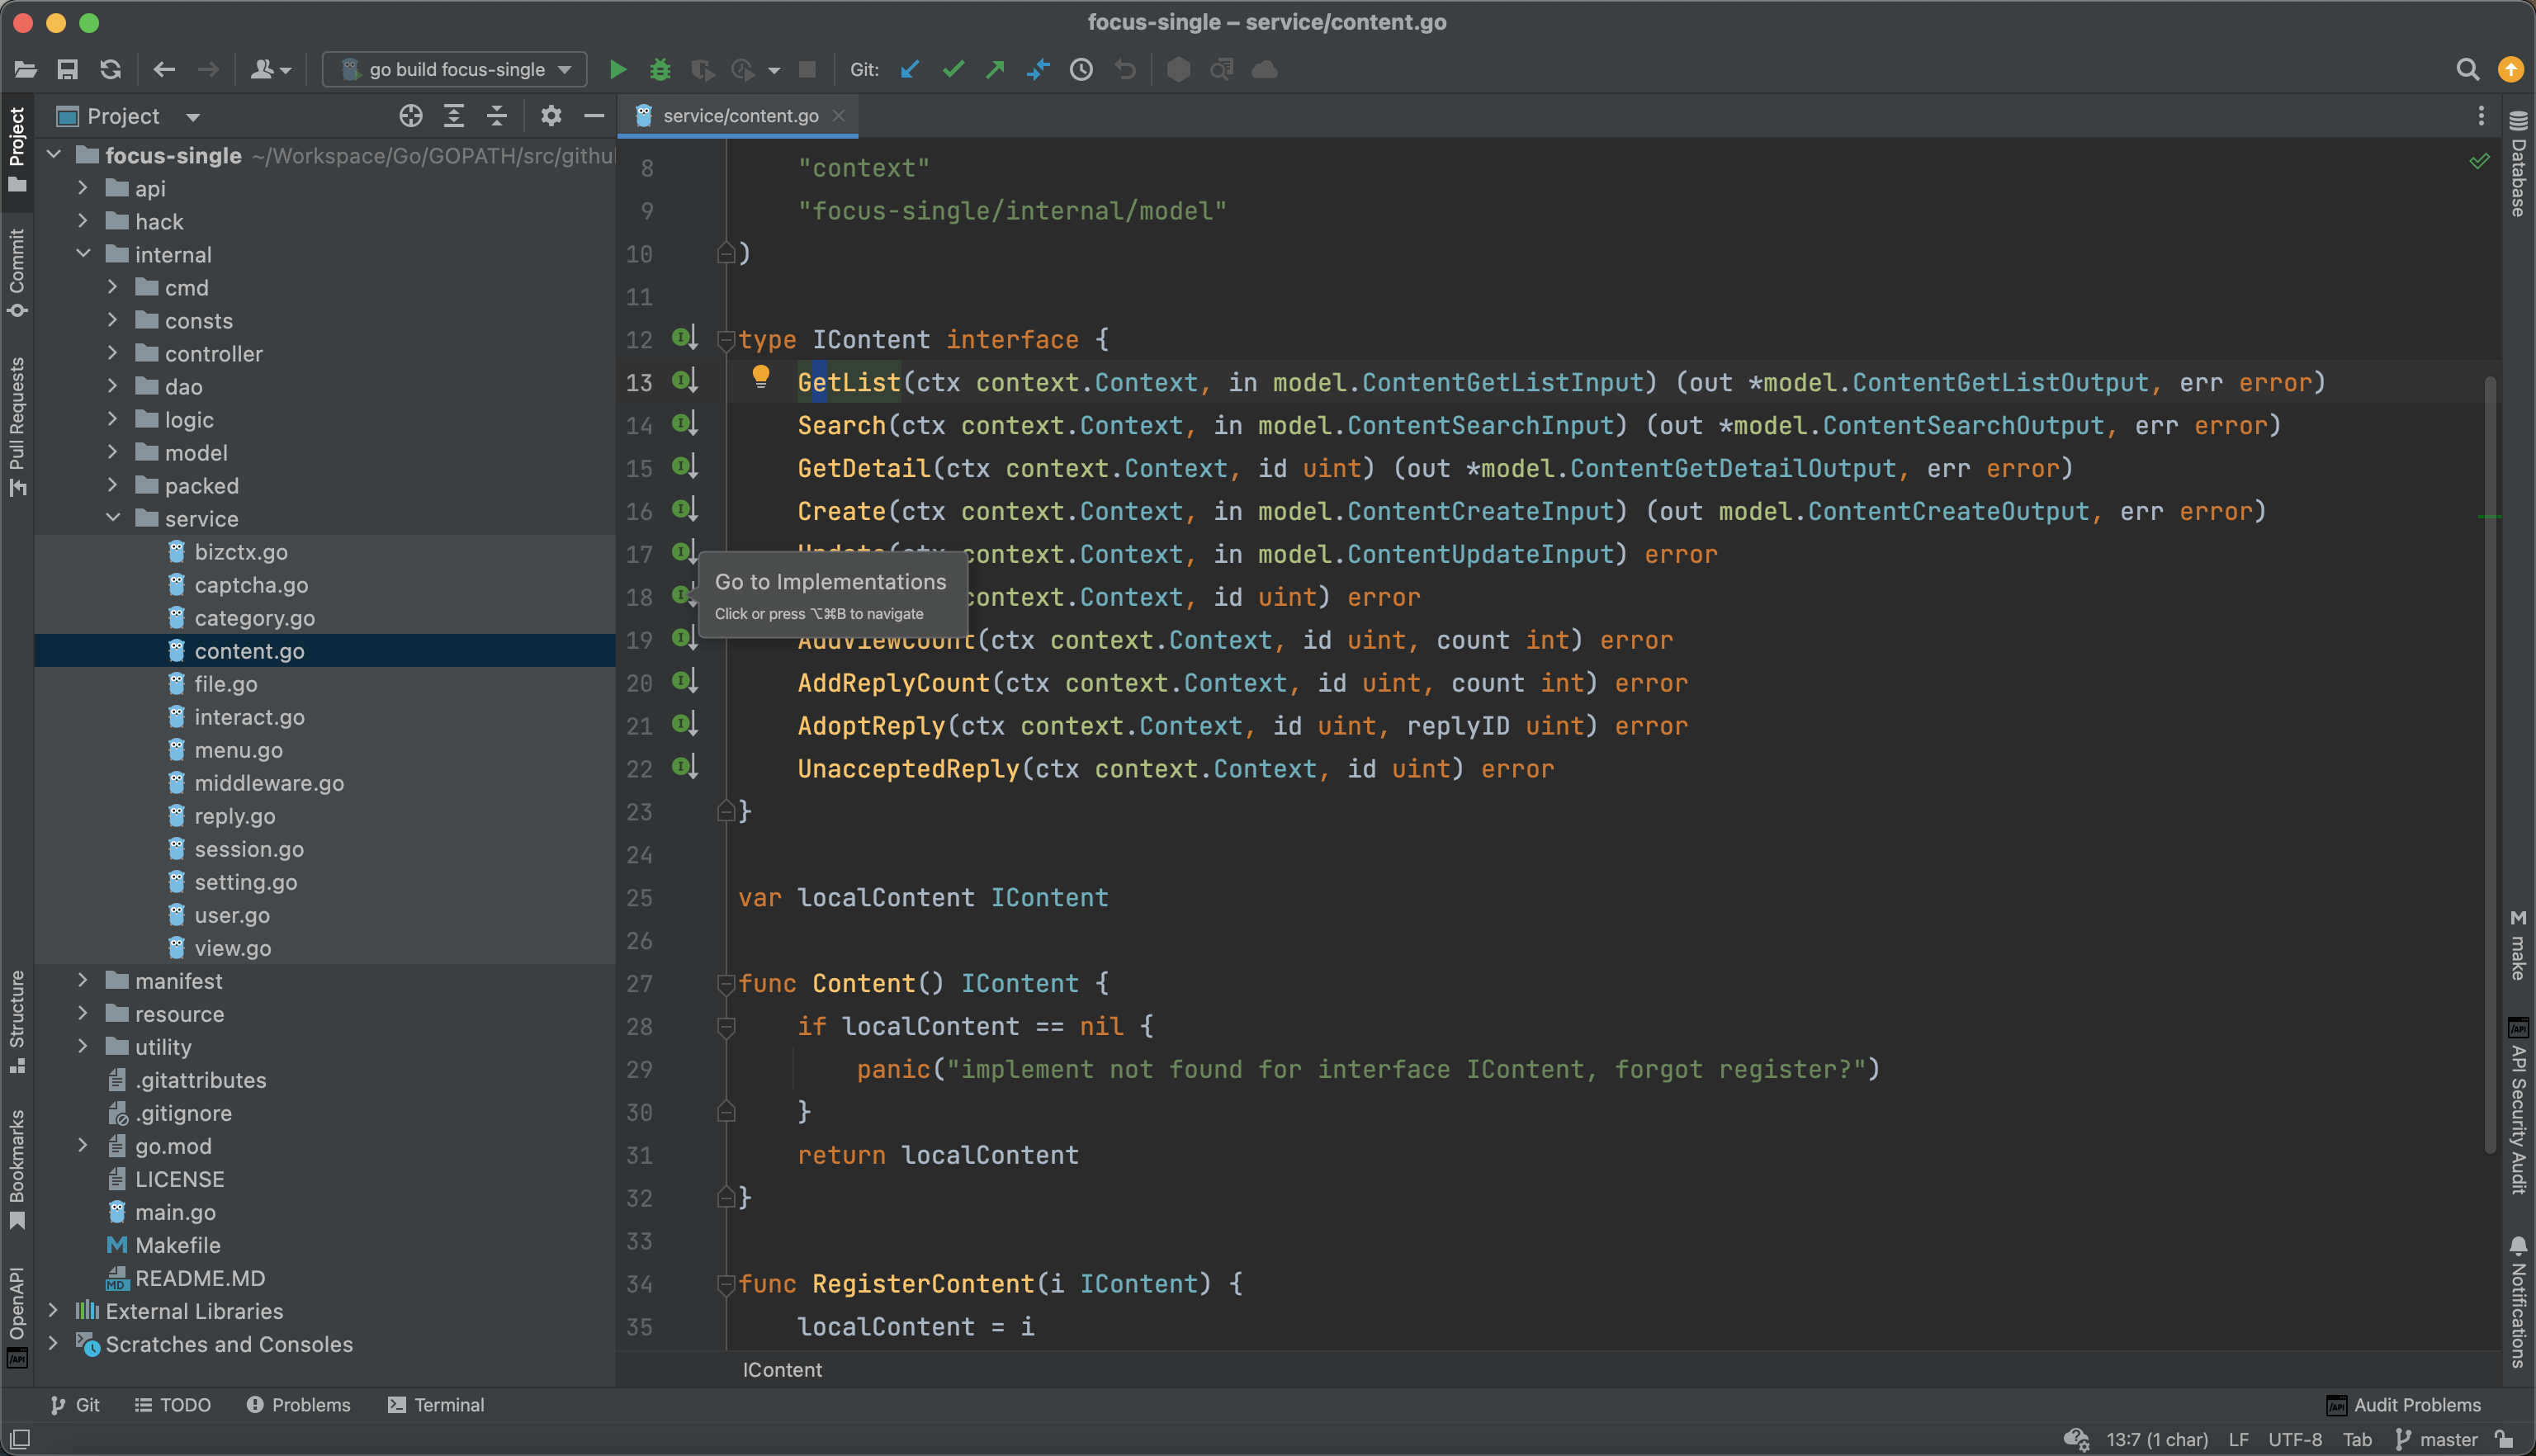Viewport: 2536px width, 1456px height.
Task: Start debugging with the bug icon
Action: click(660, 69)
